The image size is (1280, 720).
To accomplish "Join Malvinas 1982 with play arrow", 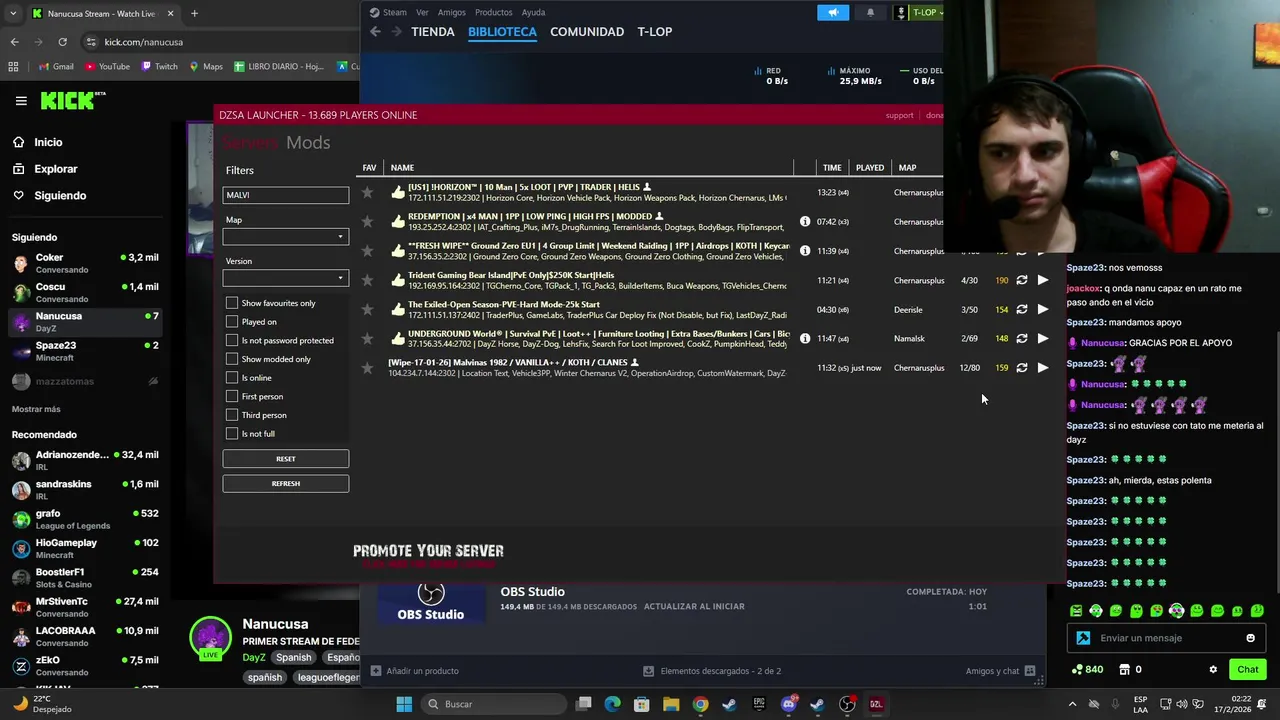I will click(1043, 368).
